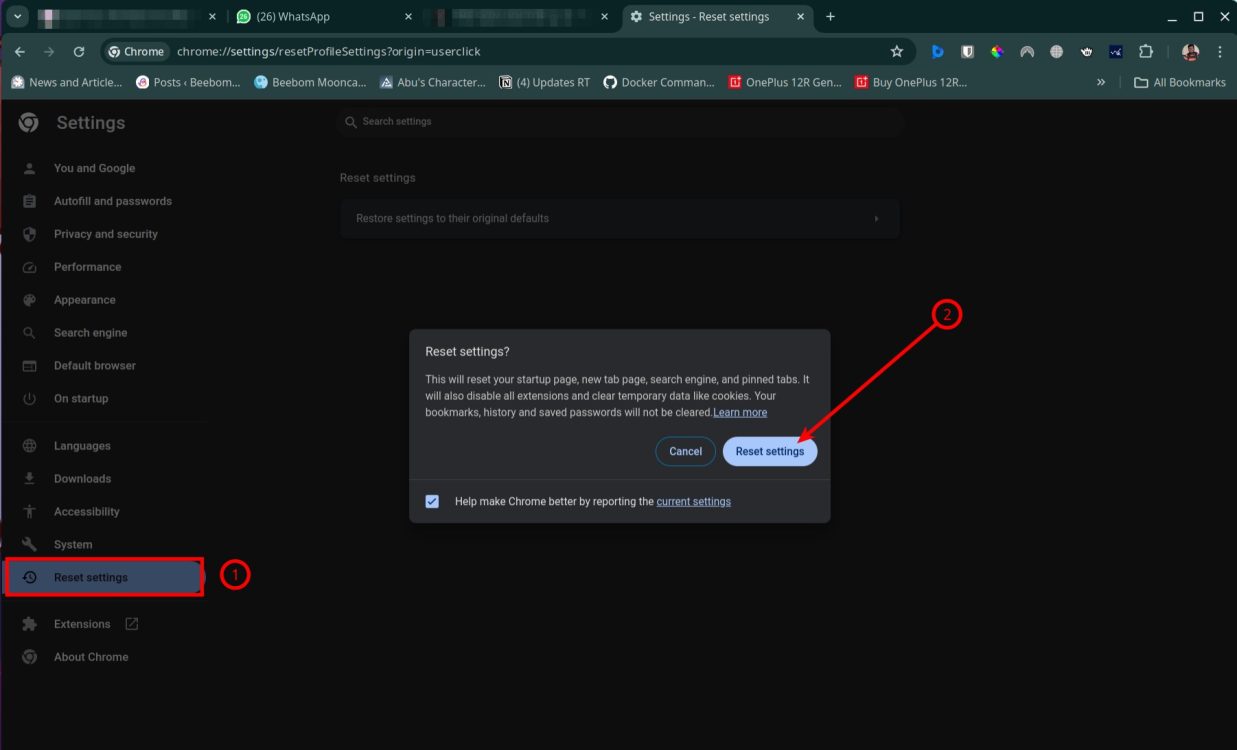
Task: Open the Learn more link in dialog
Action: click(x=740, y=412)
